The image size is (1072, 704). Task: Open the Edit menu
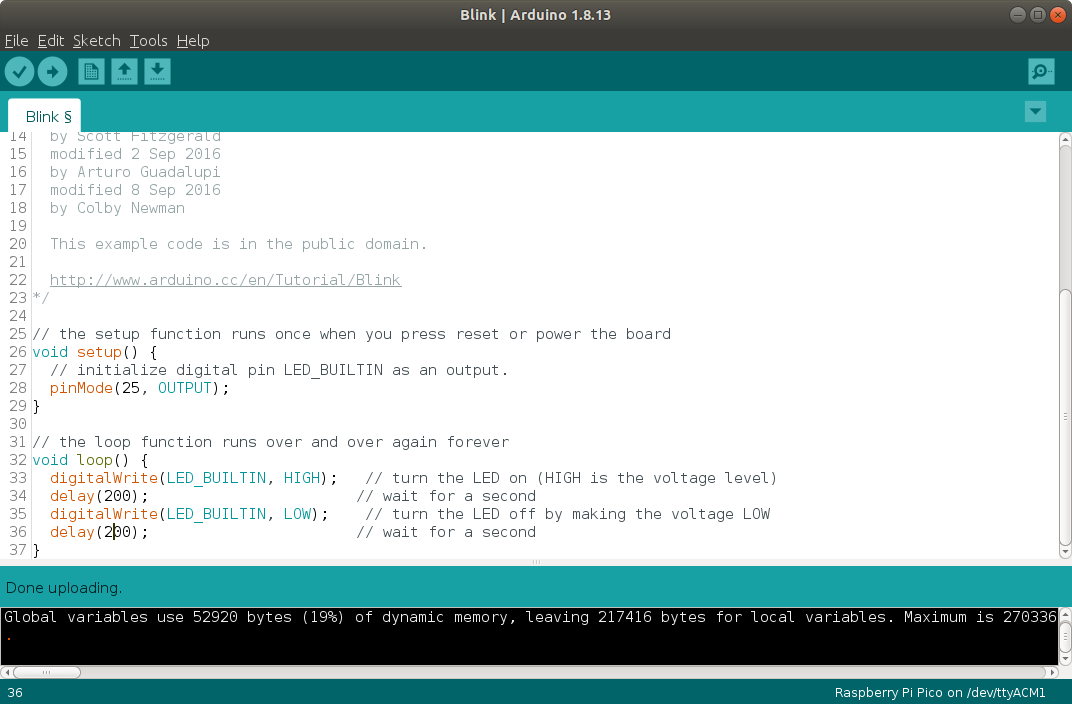click(51, 41)
